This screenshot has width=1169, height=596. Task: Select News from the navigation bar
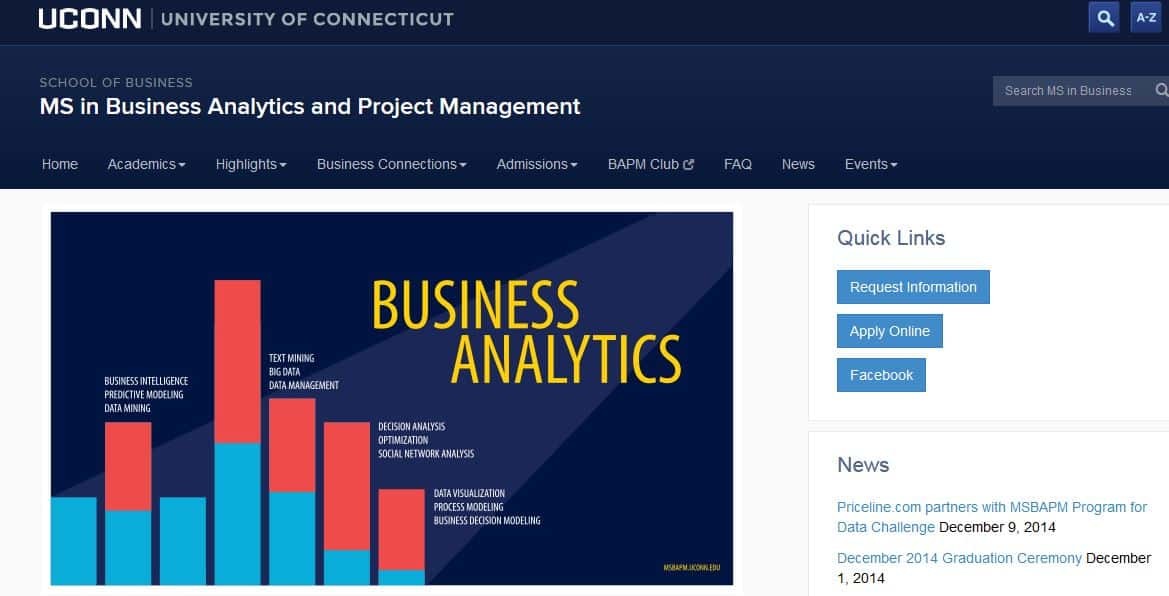click(x=798, y=164)
